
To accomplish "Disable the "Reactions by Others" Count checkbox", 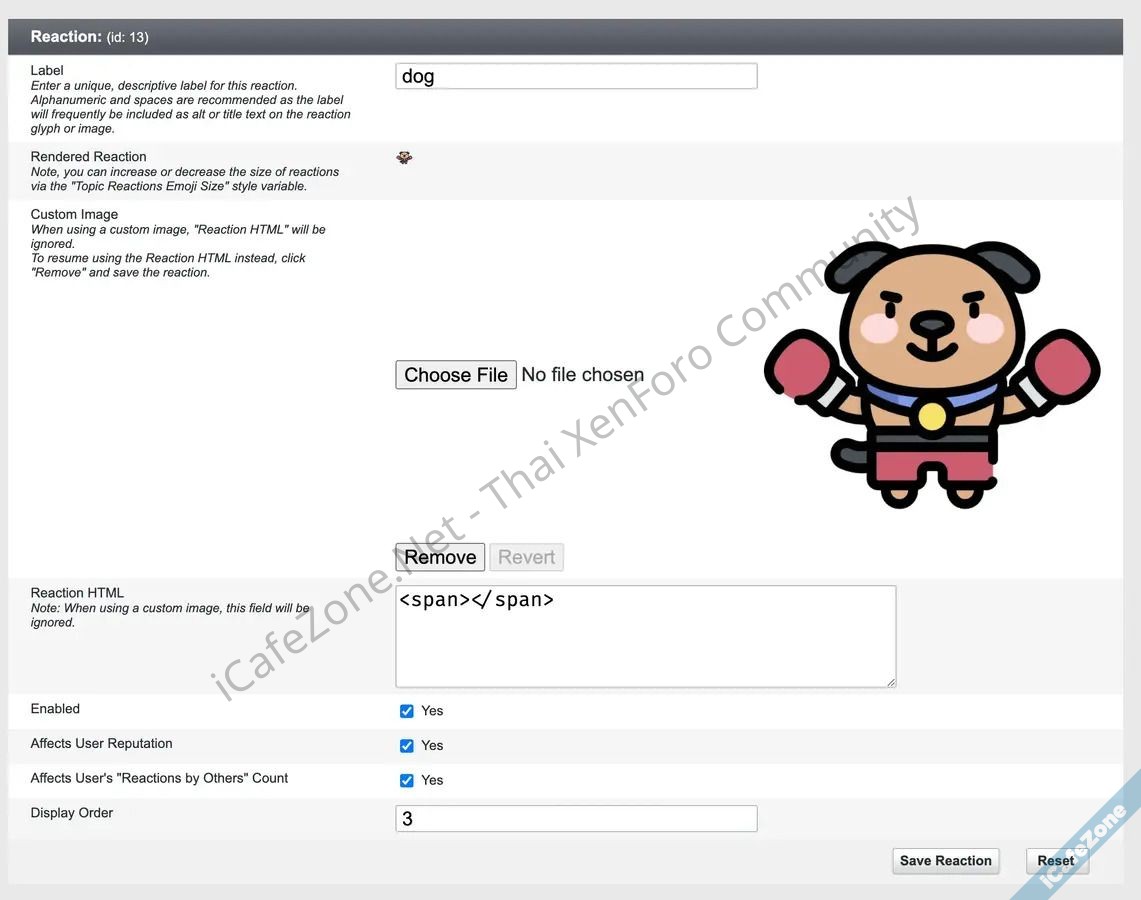I will [407, 781].
